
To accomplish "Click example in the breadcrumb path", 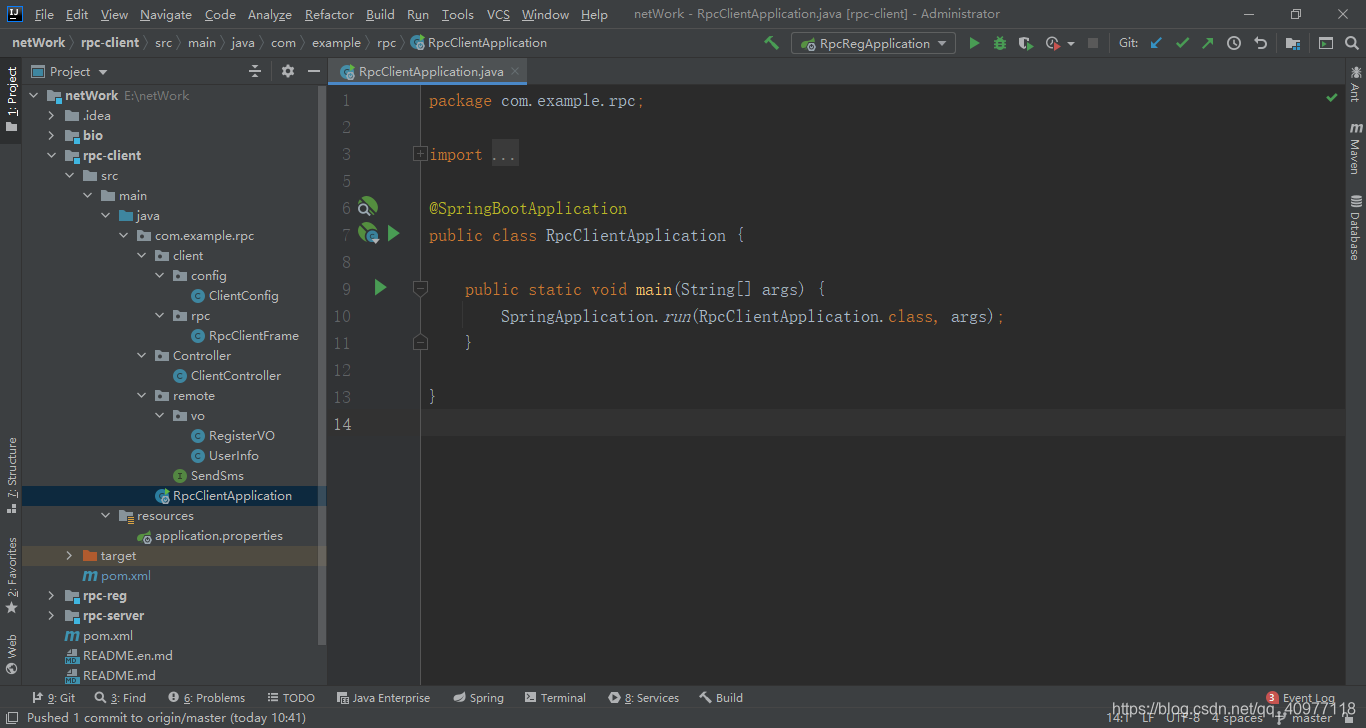I will [x=336, y=43].
